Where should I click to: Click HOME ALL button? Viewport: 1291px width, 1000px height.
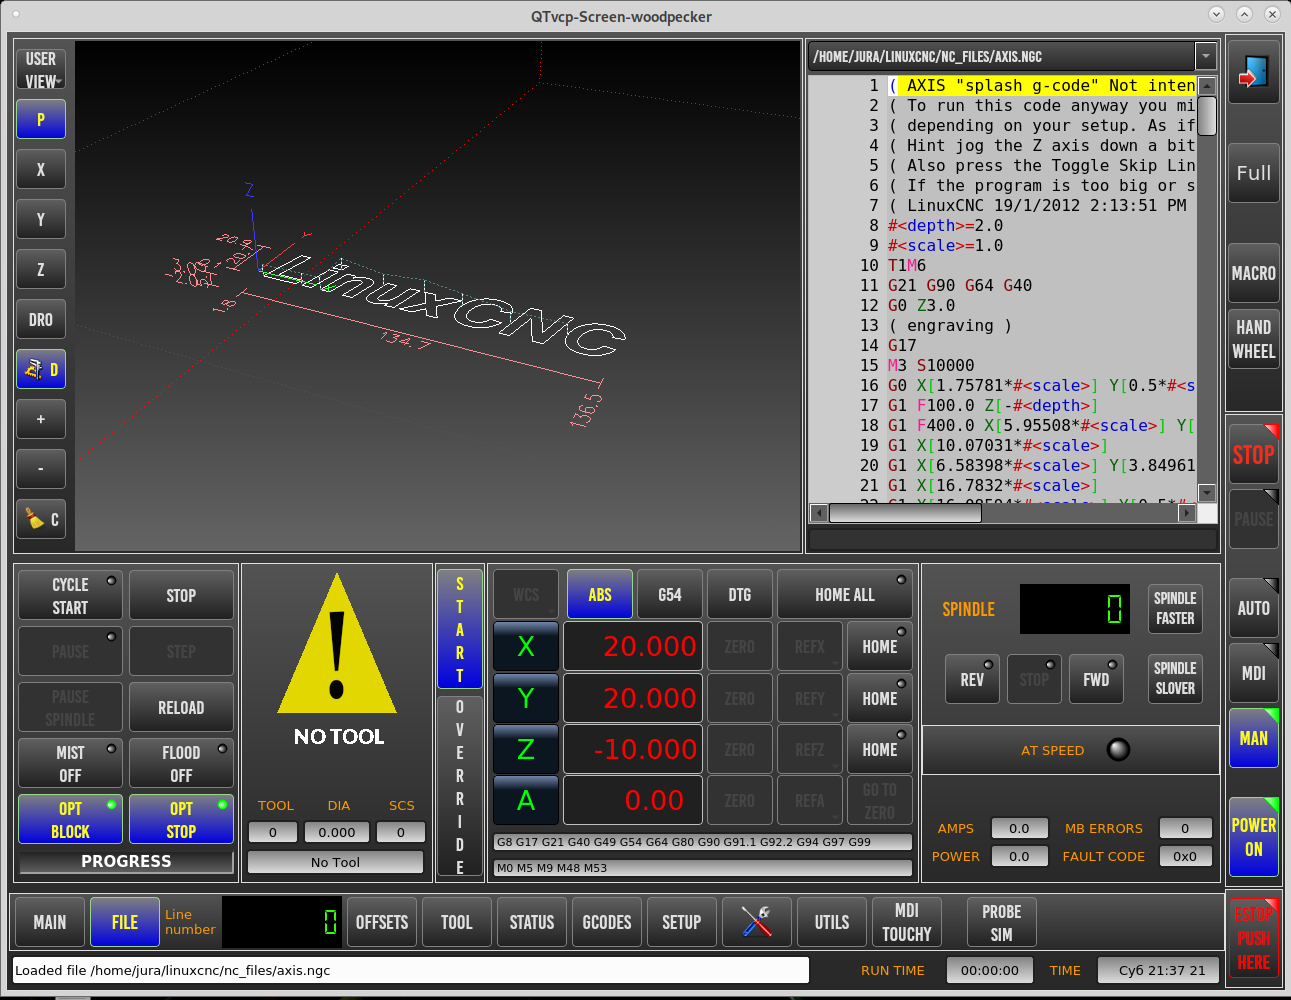pyautogui.click(x=845, y=595)
